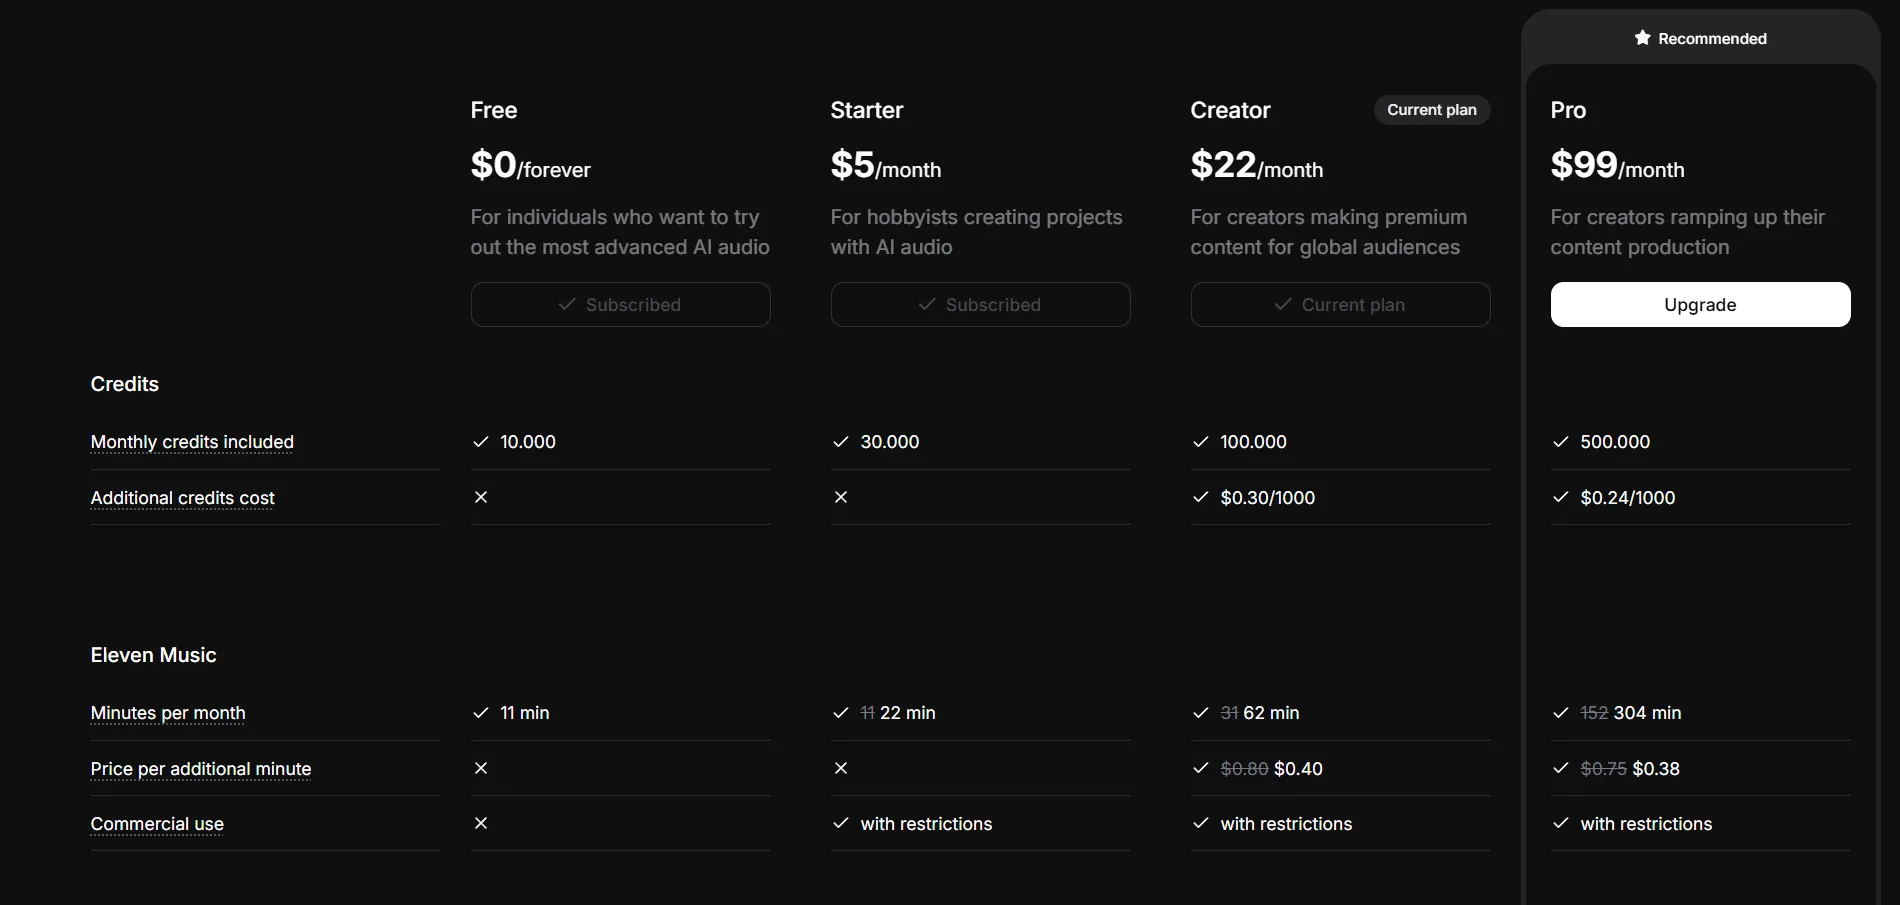Click the star icon beside Recommended
This screenshot has width=1900, height=905.
pos(1642,38)
